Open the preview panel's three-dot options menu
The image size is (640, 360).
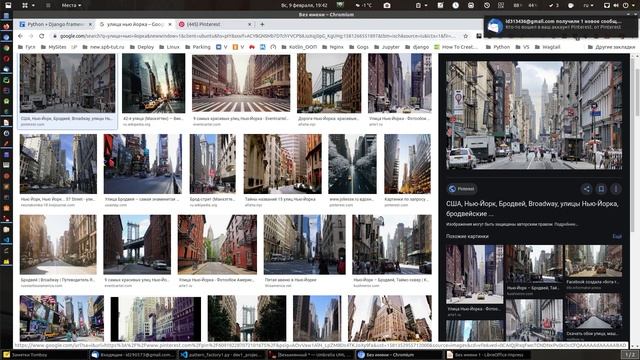(616, 189)
